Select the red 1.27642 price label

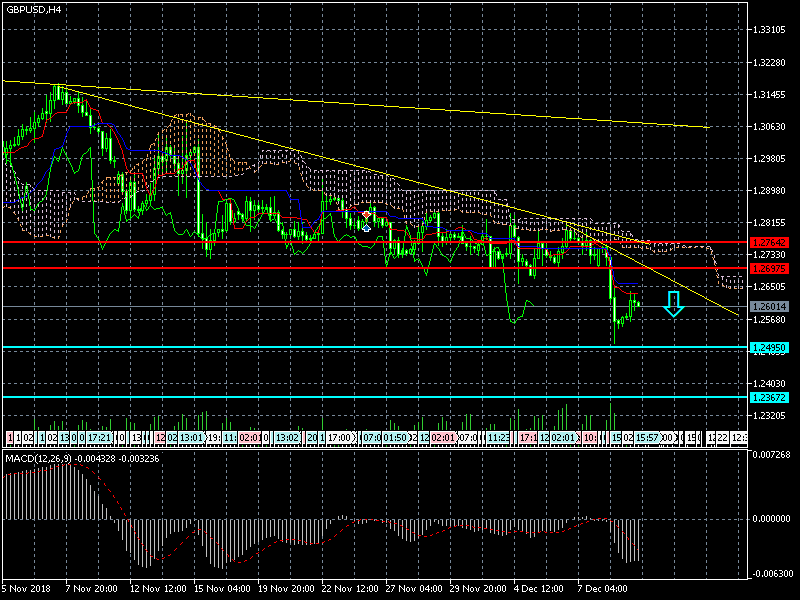[770, 242]
